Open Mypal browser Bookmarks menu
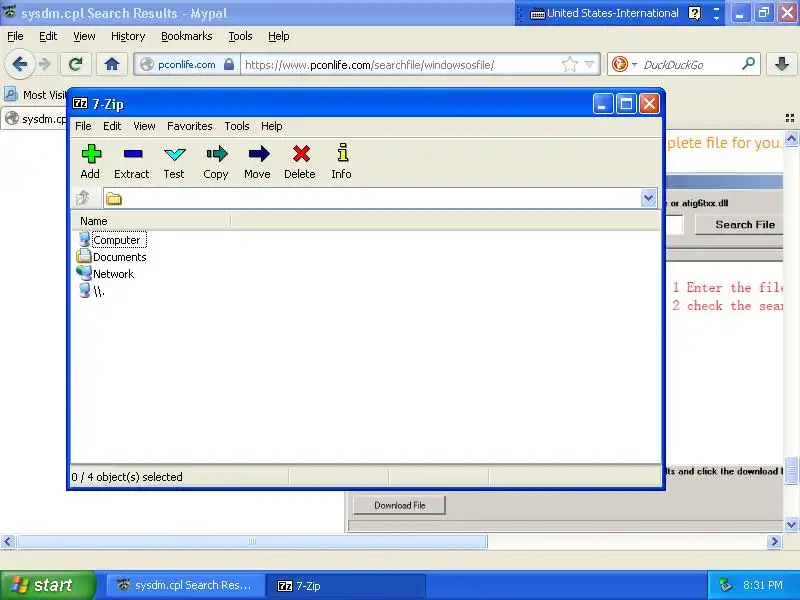800x600 pixels. click(x=186, y=36)
